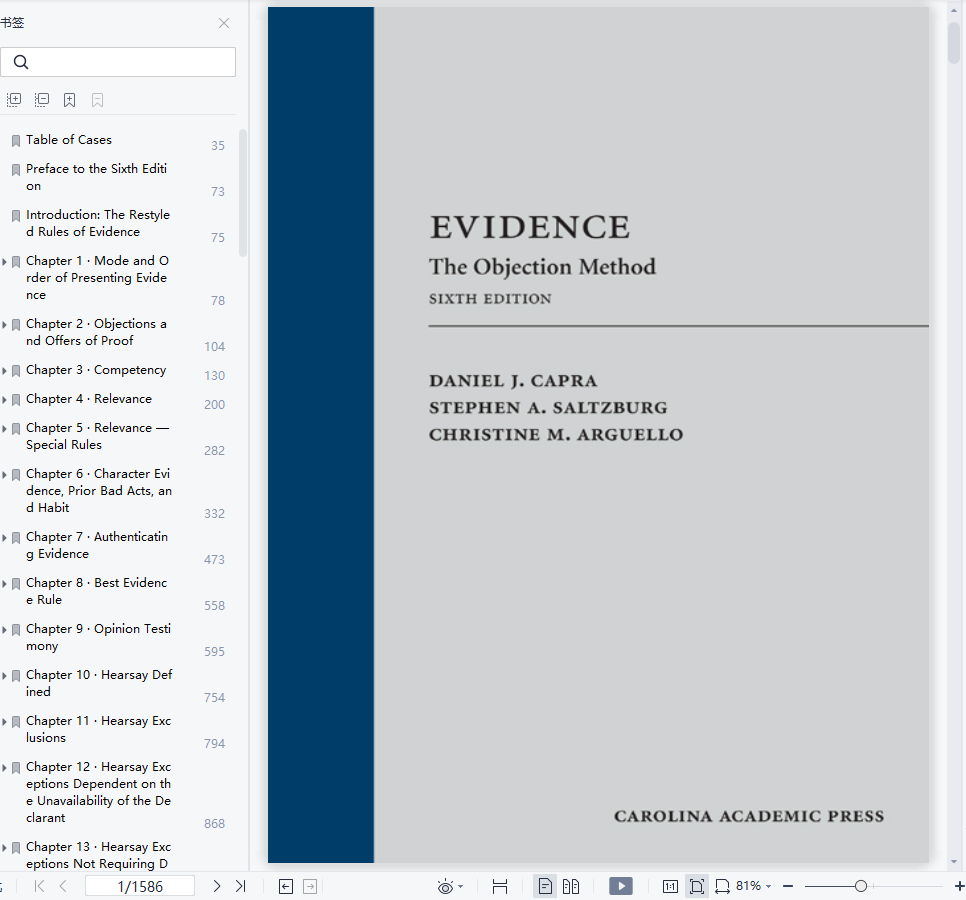Screen dimensions: 966x900
Task: Click the zoom slider handle
Action: click(861, 886)
